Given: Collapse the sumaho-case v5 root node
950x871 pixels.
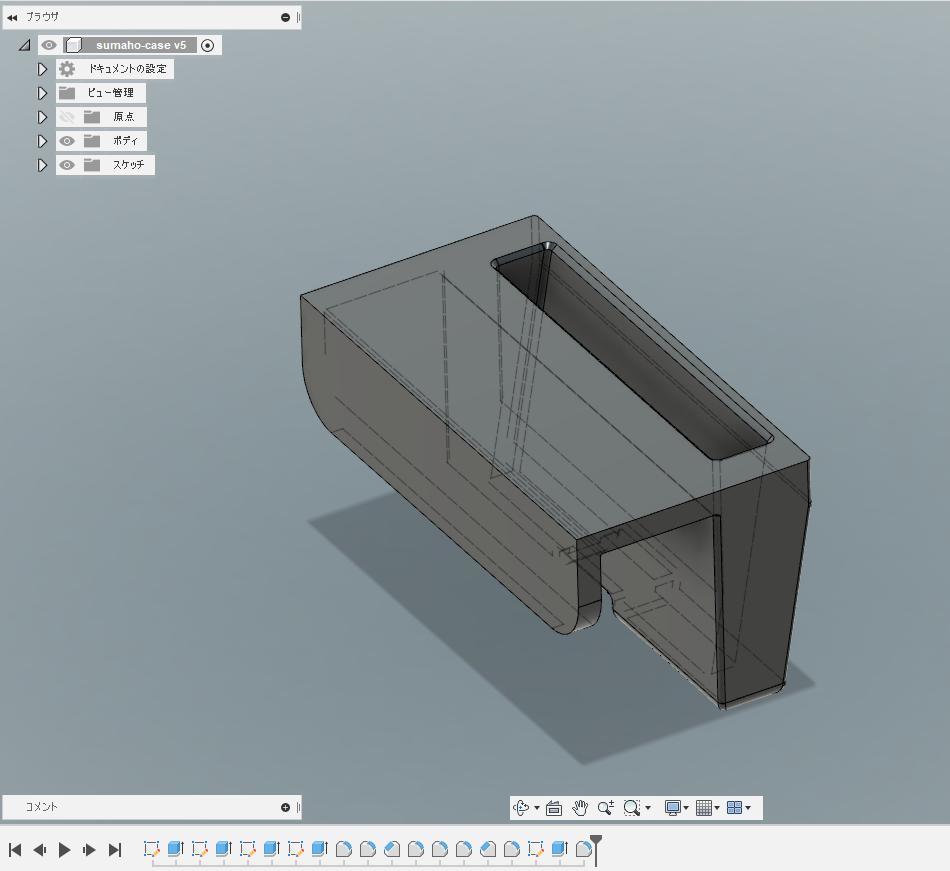Looking at the screenshot, I should [25, 45].
